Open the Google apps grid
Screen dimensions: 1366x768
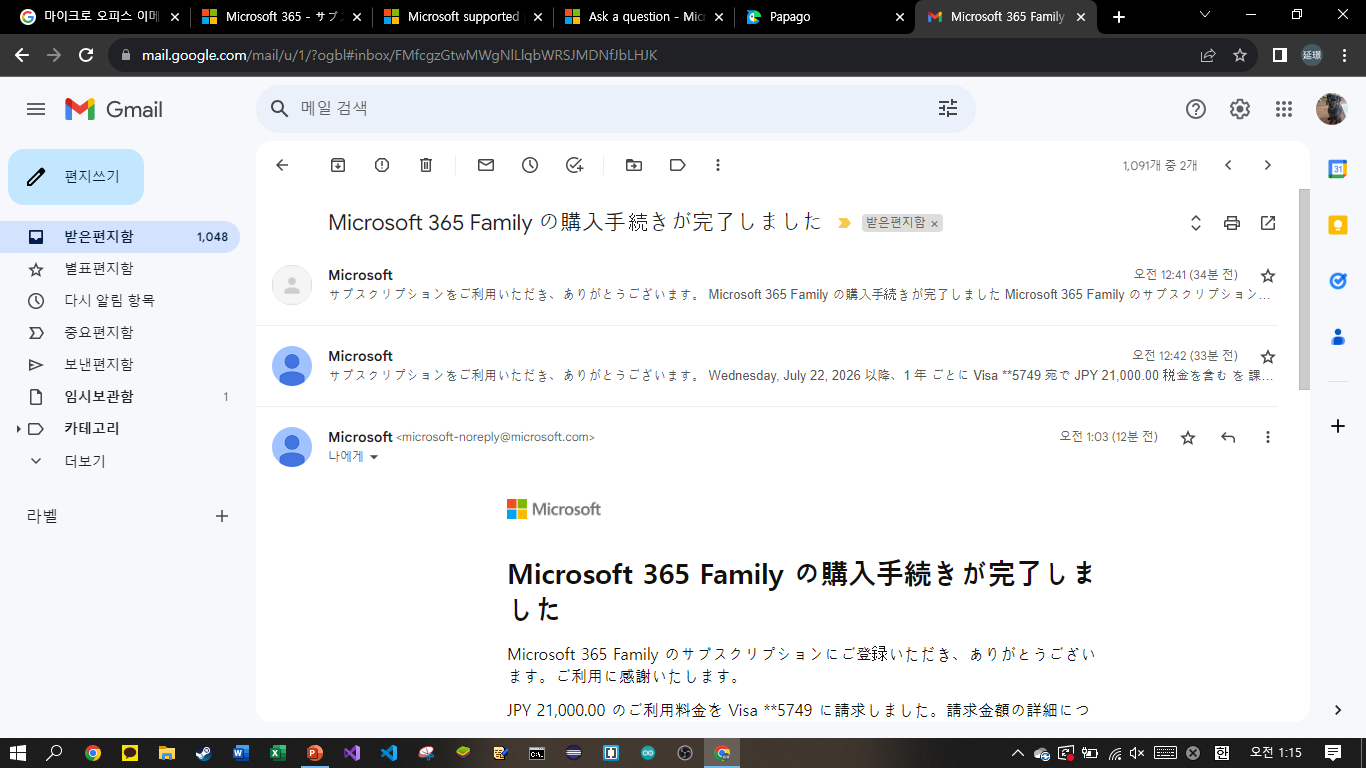(1284, 109)
